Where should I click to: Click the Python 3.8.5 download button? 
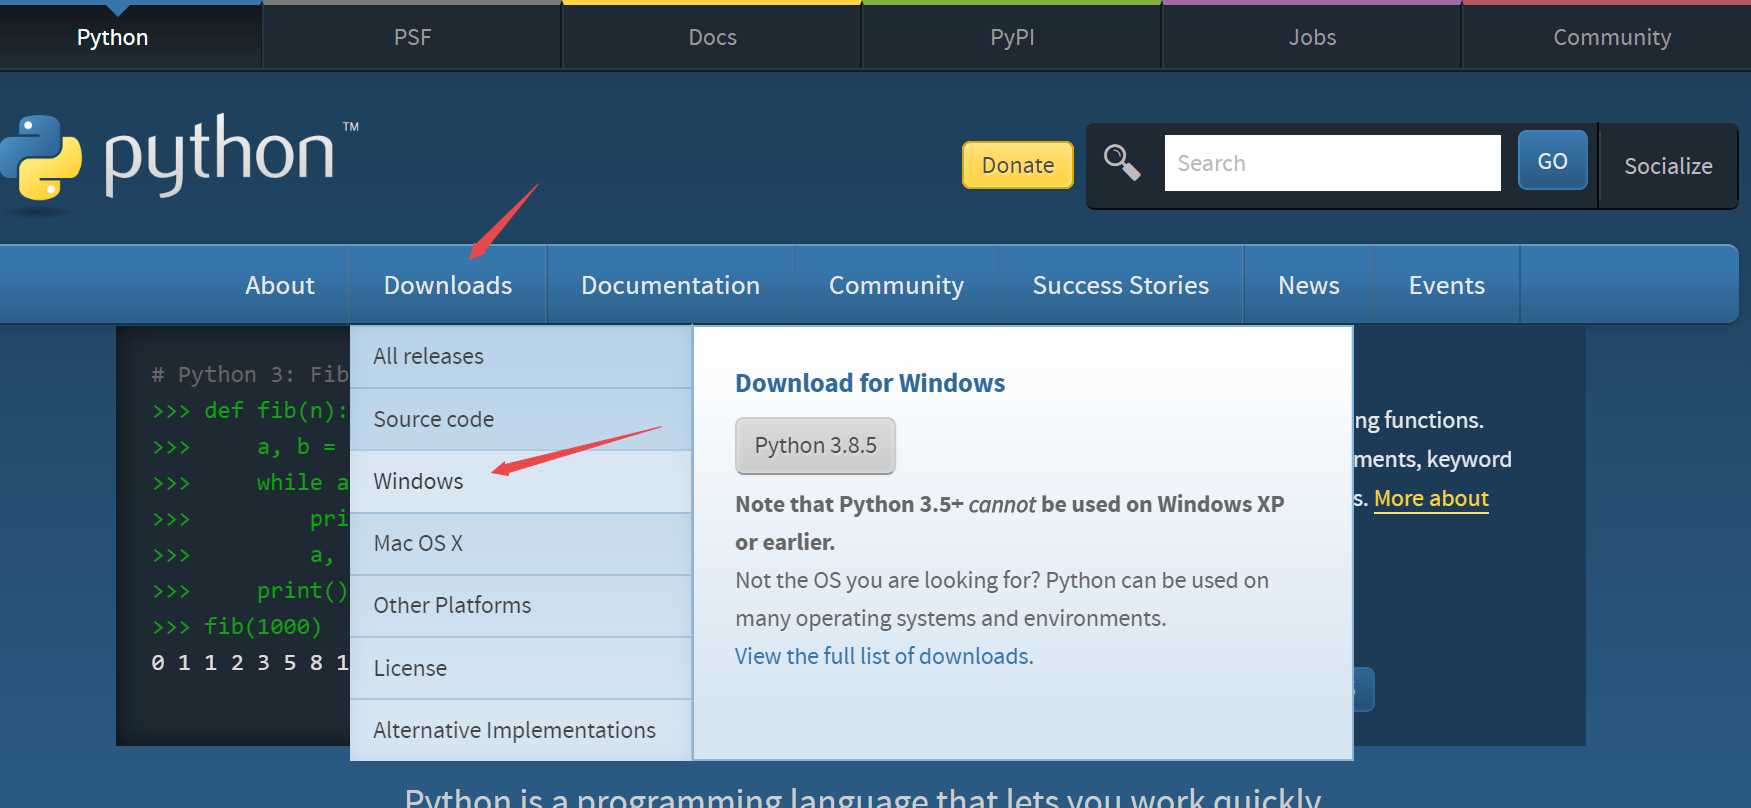pos(815,445)
